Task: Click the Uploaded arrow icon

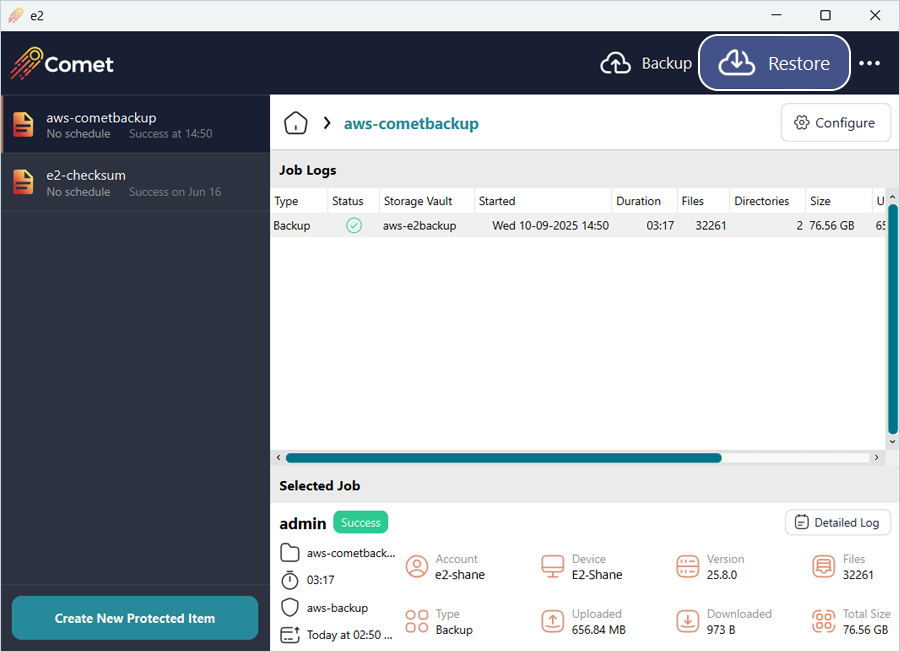Action: [553, 621]
